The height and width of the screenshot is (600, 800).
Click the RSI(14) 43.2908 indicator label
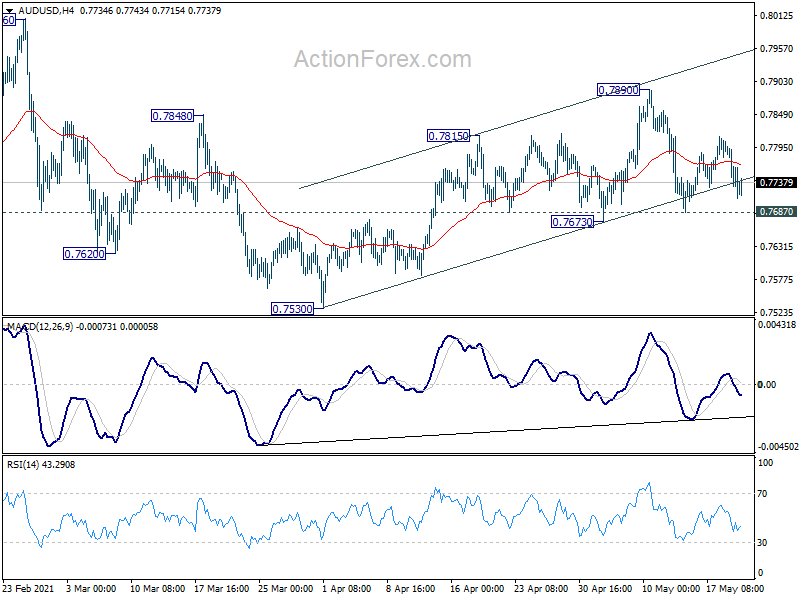(x=41, y=465)
